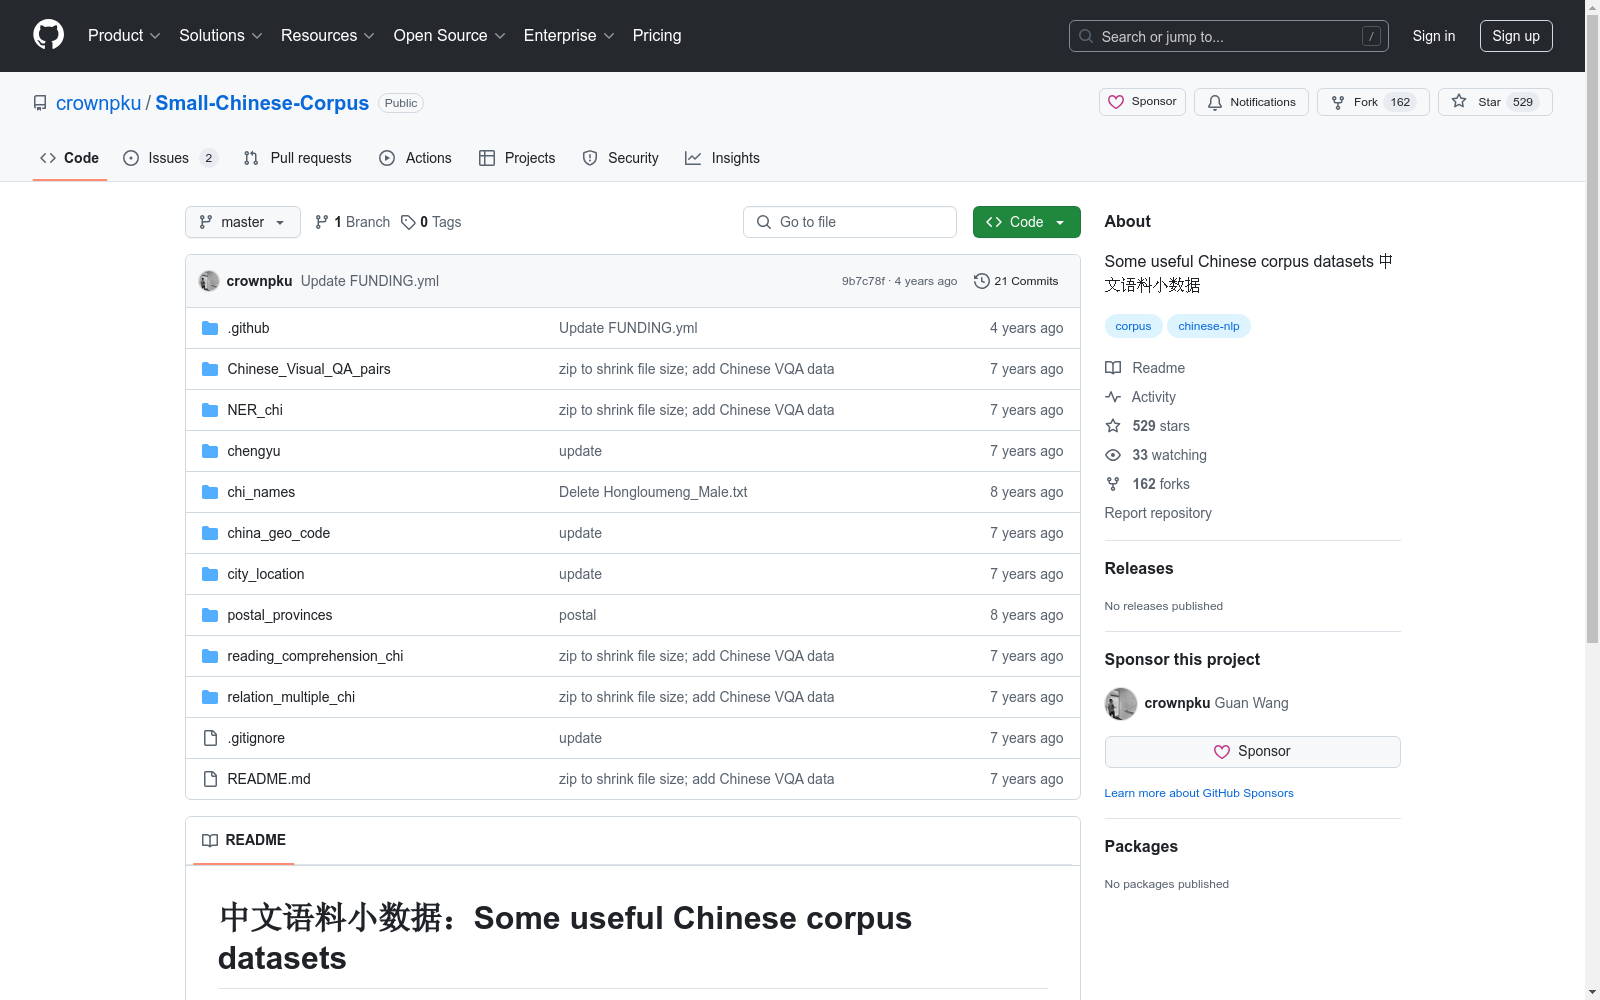The width and height of the screenshot is (1600, 1000).
Task: Click the Sign in link
Action: 1433,36
